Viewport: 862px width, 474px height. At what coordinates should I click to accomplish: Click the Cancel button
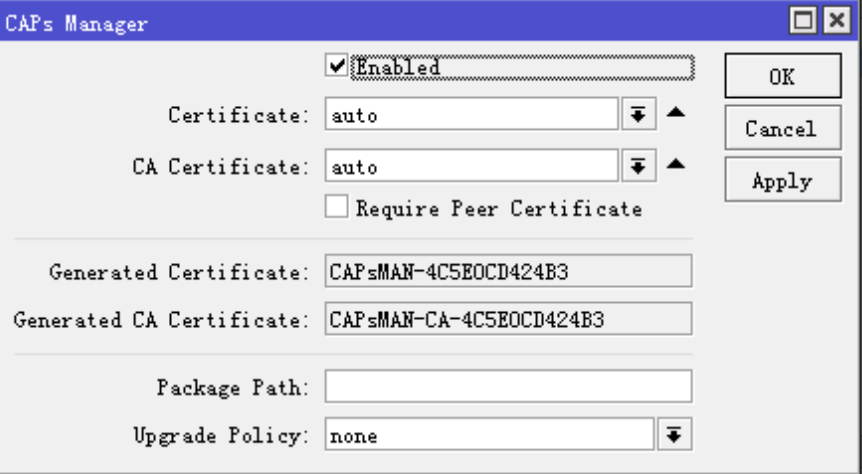[782, 128]
